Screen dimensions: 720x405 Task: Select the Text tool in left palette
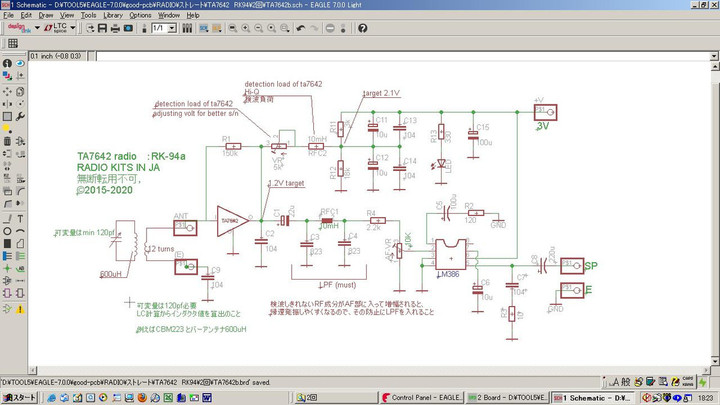[21, 218]
